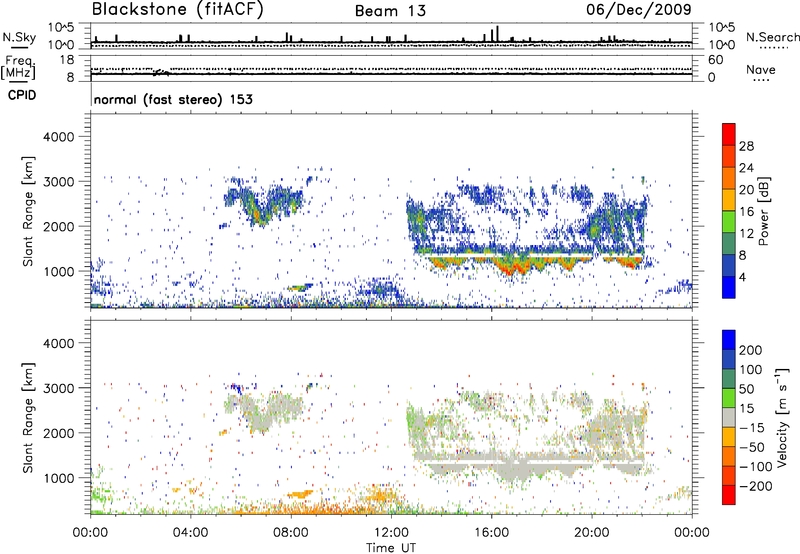
Task: Select the -15 velocity scale label
Action: 752,428
